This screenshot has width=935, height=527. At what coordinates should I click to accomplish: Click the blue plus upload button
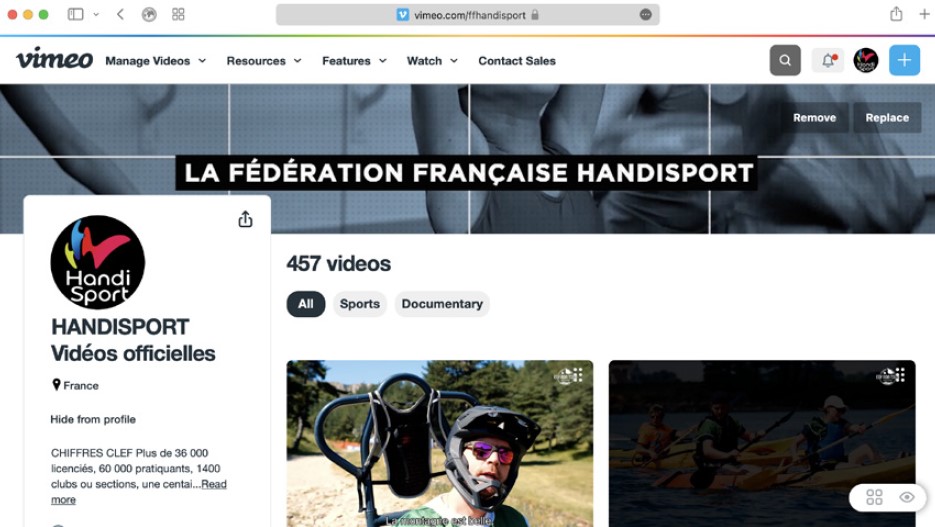click(x=904, y=60)
